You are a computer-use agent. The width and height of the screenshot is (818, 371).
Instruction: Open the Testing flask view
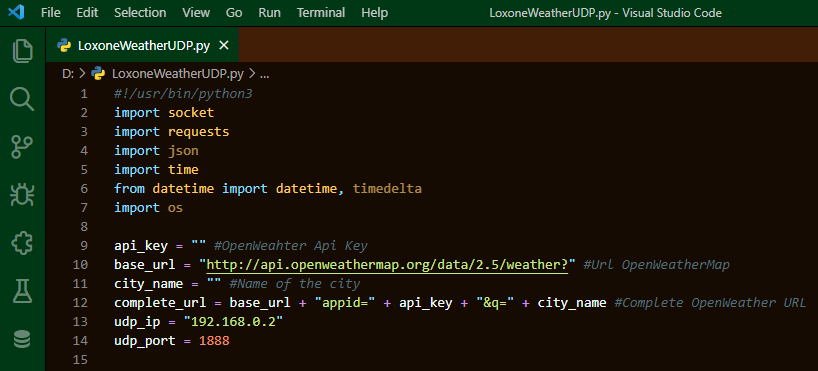22,292
